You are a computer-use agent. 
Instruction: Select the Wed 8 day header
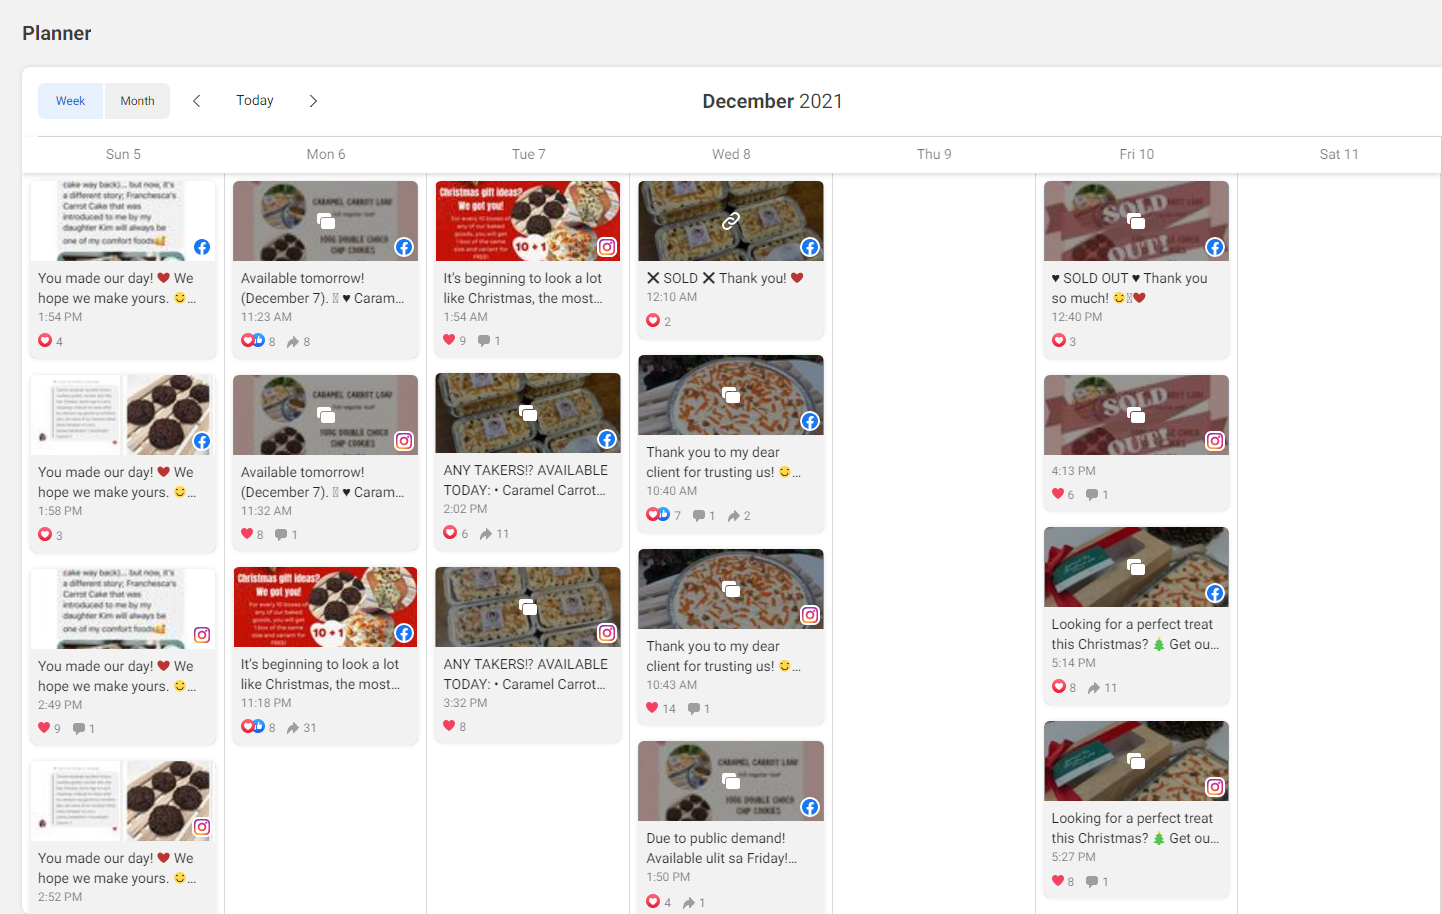pyautogui.click(x=731, y=154)
